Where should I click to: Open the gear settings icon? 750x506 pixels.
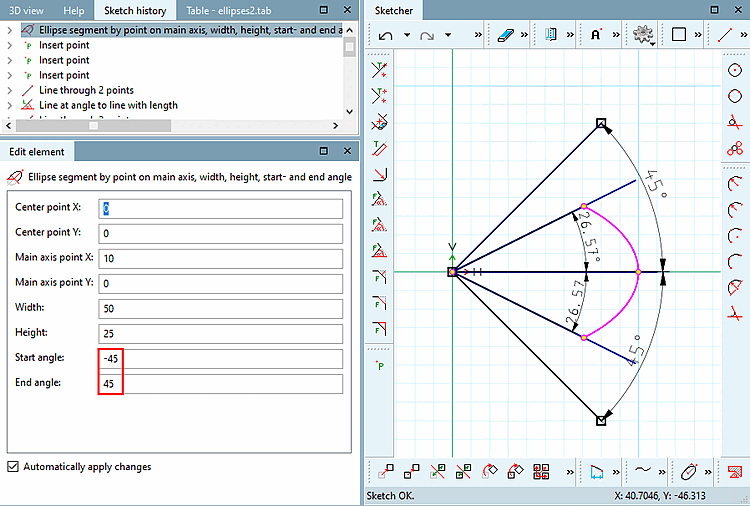pos(642,35)
